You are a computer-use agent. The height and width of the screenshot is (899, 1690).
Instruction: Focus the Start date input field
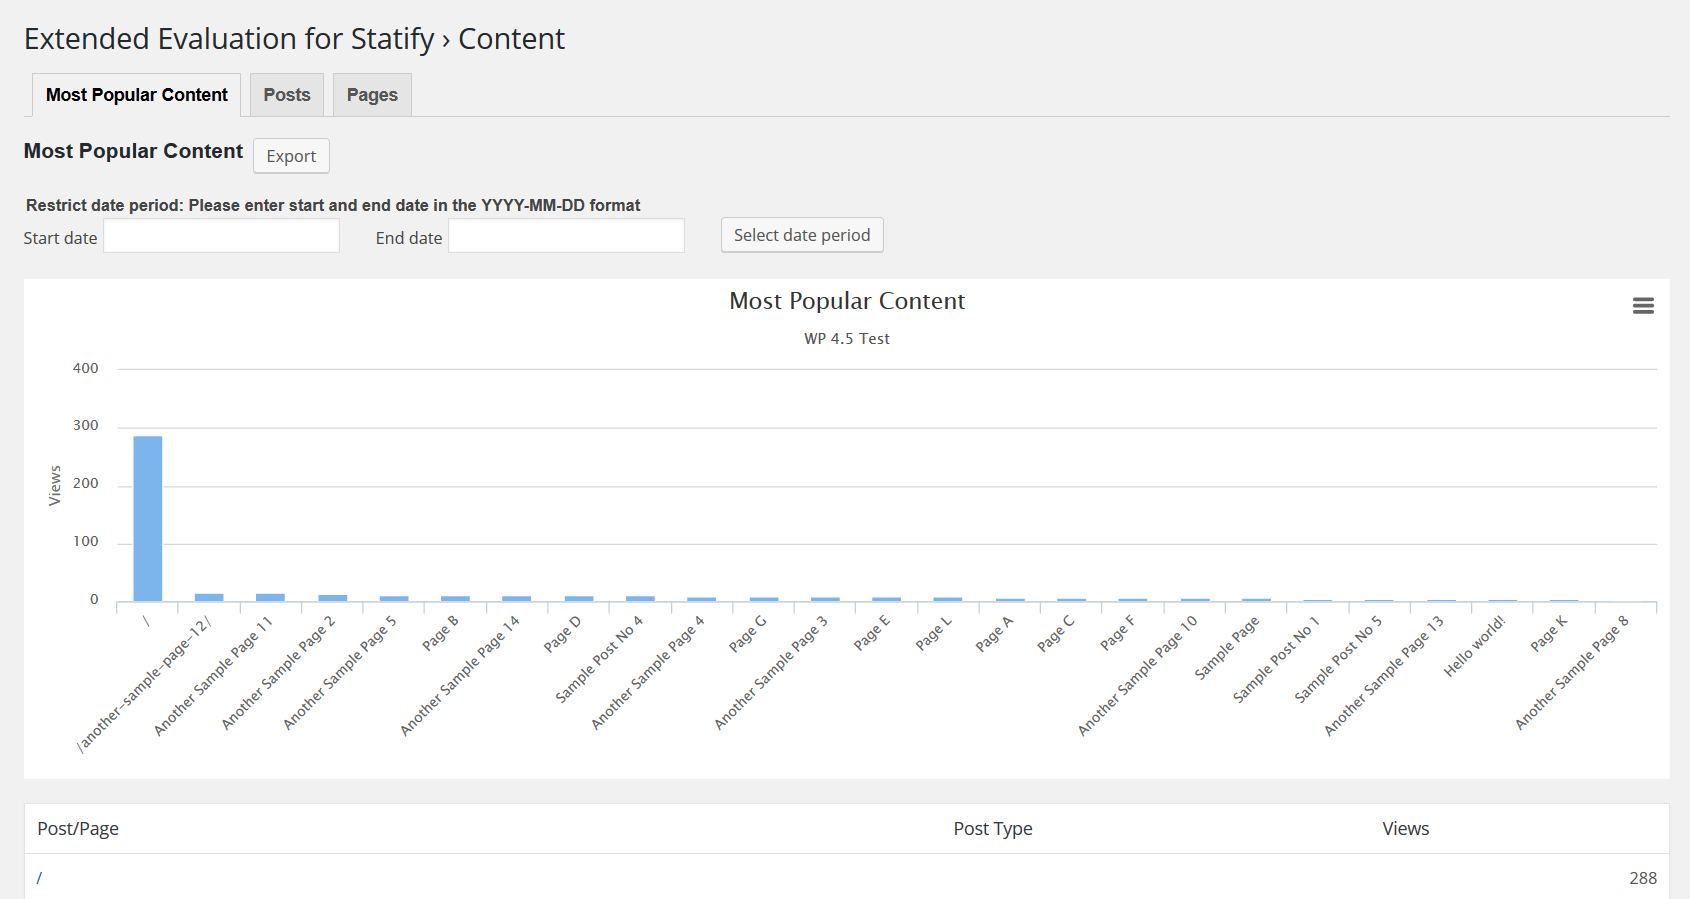pos(222,237)
